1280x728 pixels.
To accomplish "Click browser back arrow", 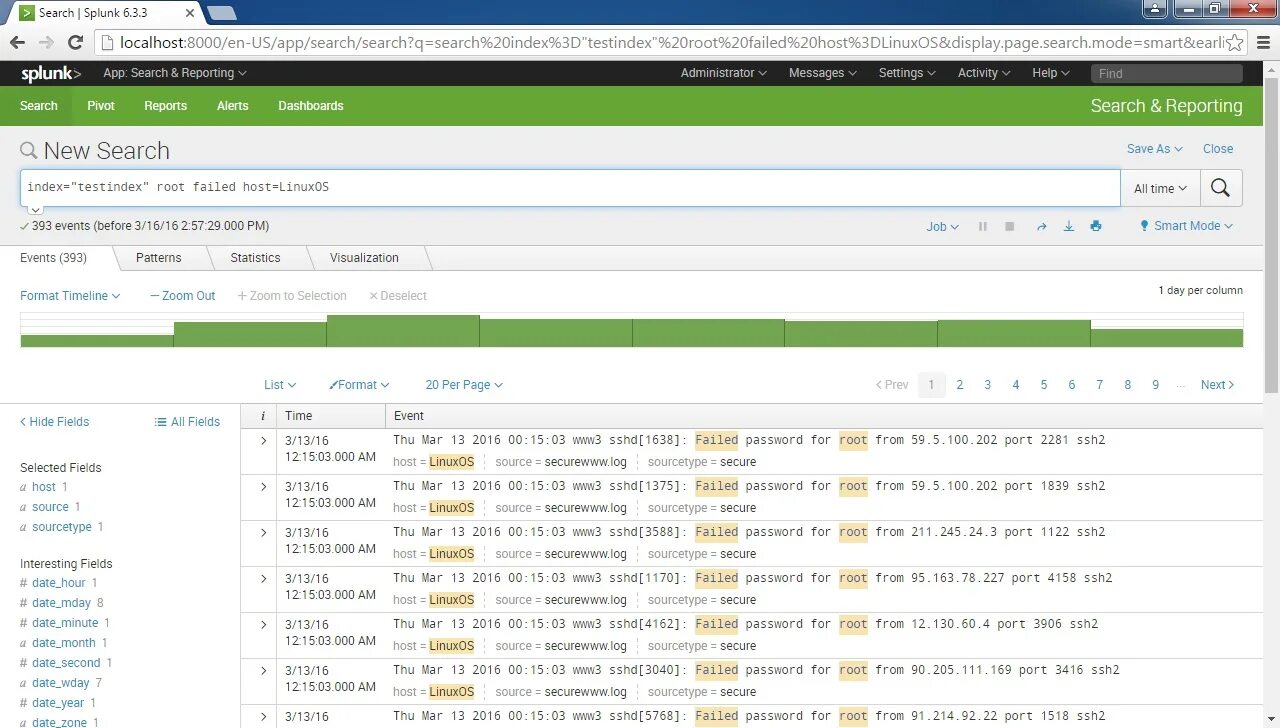I will coord(17,42).
